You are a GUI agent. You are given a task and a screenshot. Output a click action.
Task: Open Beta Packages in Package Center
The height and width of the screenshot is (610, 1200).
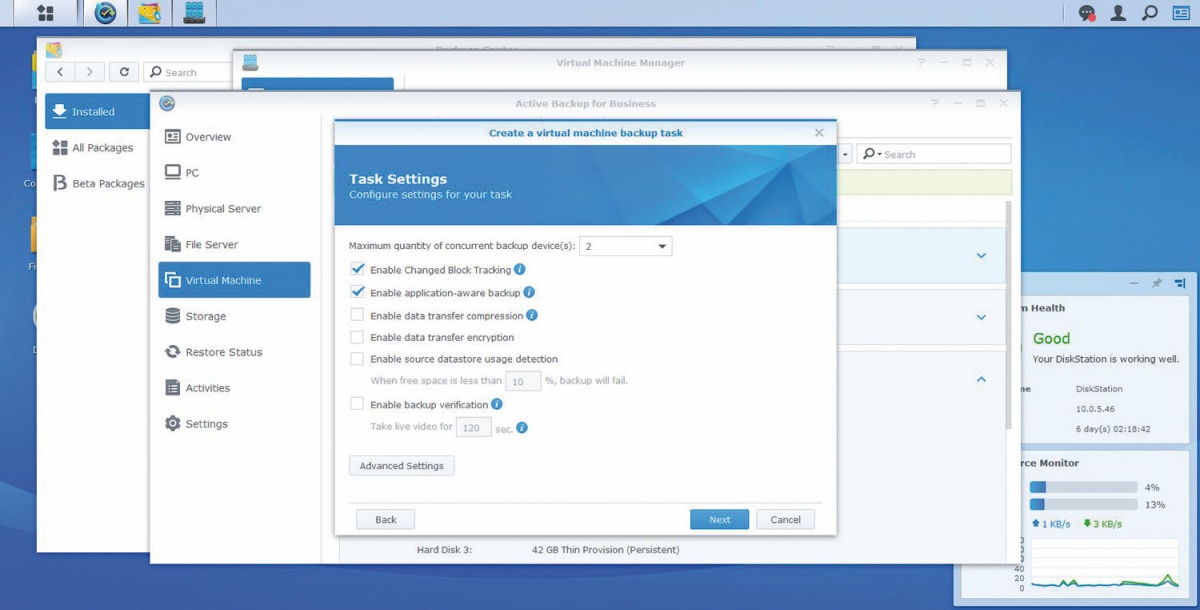(97, 184)
